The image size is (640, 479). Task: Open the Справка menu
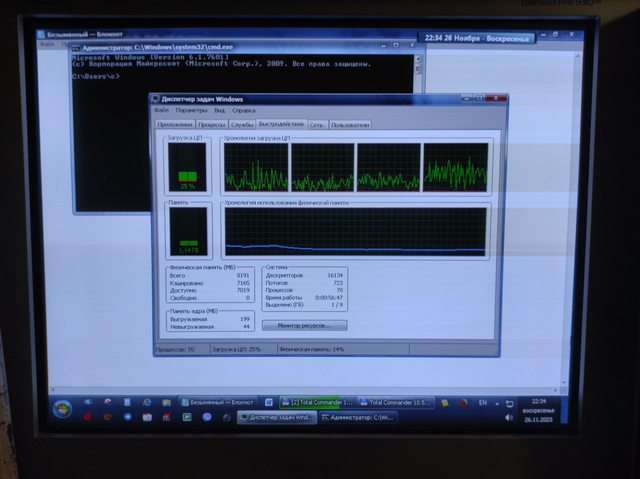(244, 111)
